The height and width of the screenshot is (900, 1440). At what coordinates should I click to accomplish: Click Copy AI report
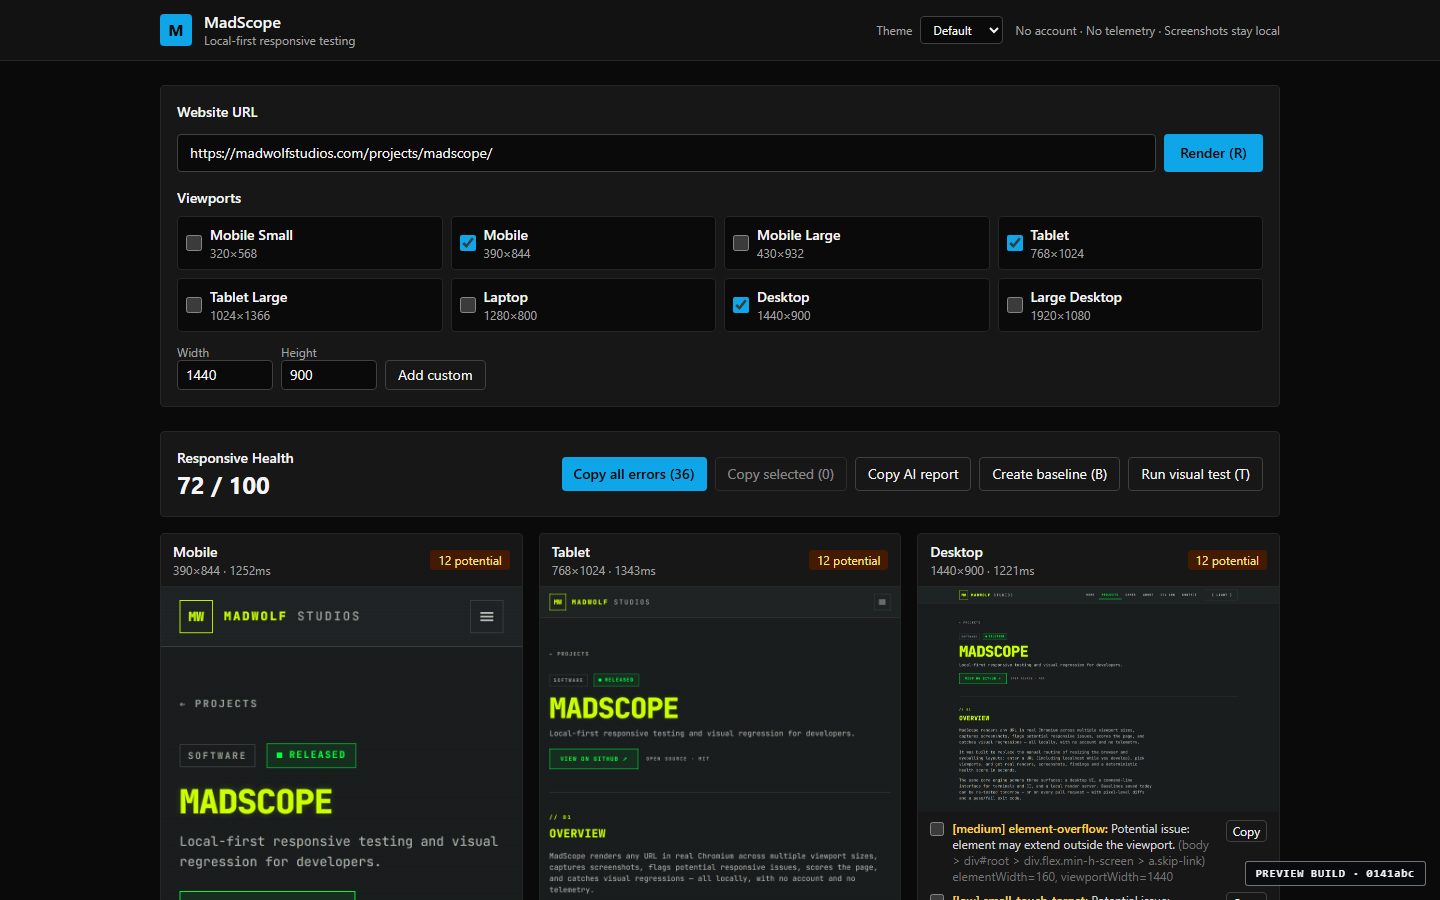[913, 474]
